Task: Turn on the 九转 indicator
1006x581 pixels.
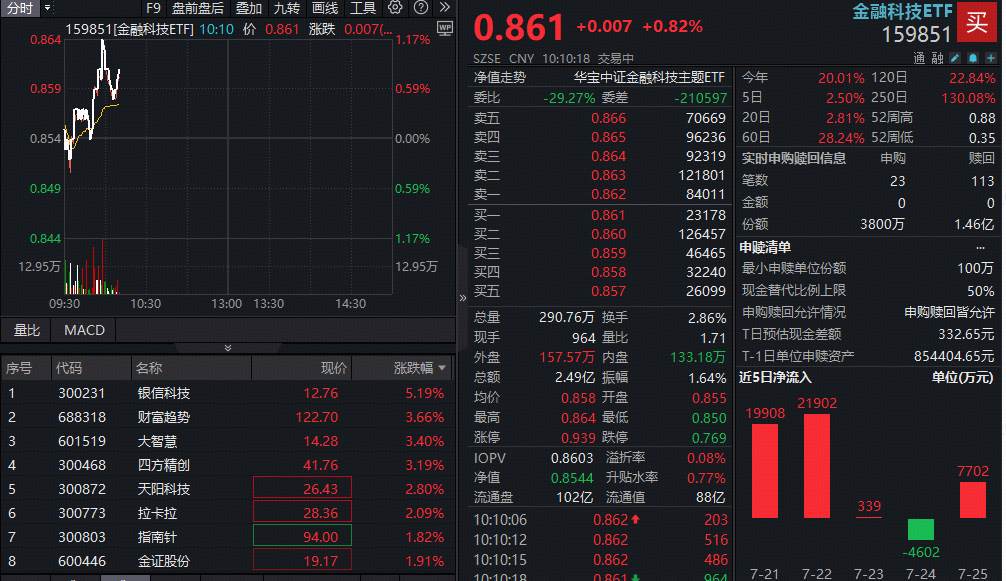Action: (287, 8)
